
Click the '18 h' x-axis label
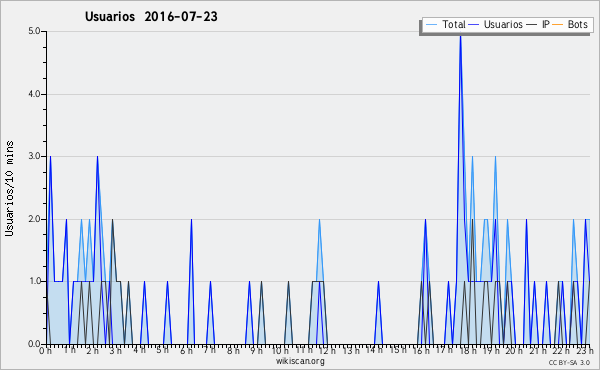click(468, 351)
